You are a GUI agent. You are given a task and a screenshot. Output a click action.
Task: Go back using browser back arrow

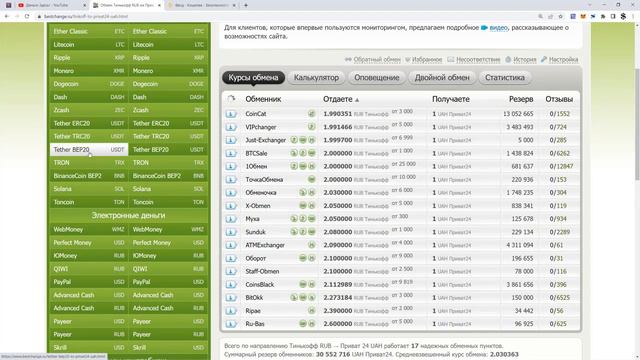coord(7,16)
